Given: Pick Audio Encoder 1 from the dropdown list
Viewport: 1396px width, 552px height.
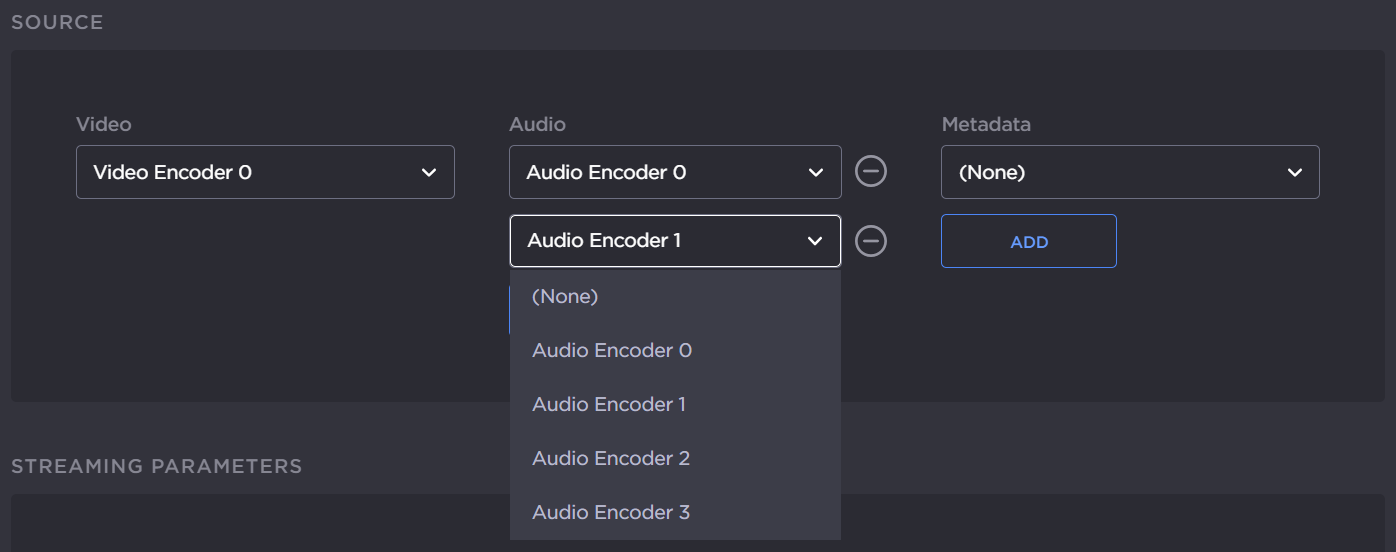Looking at the screenshot, I should coord(609,404).
